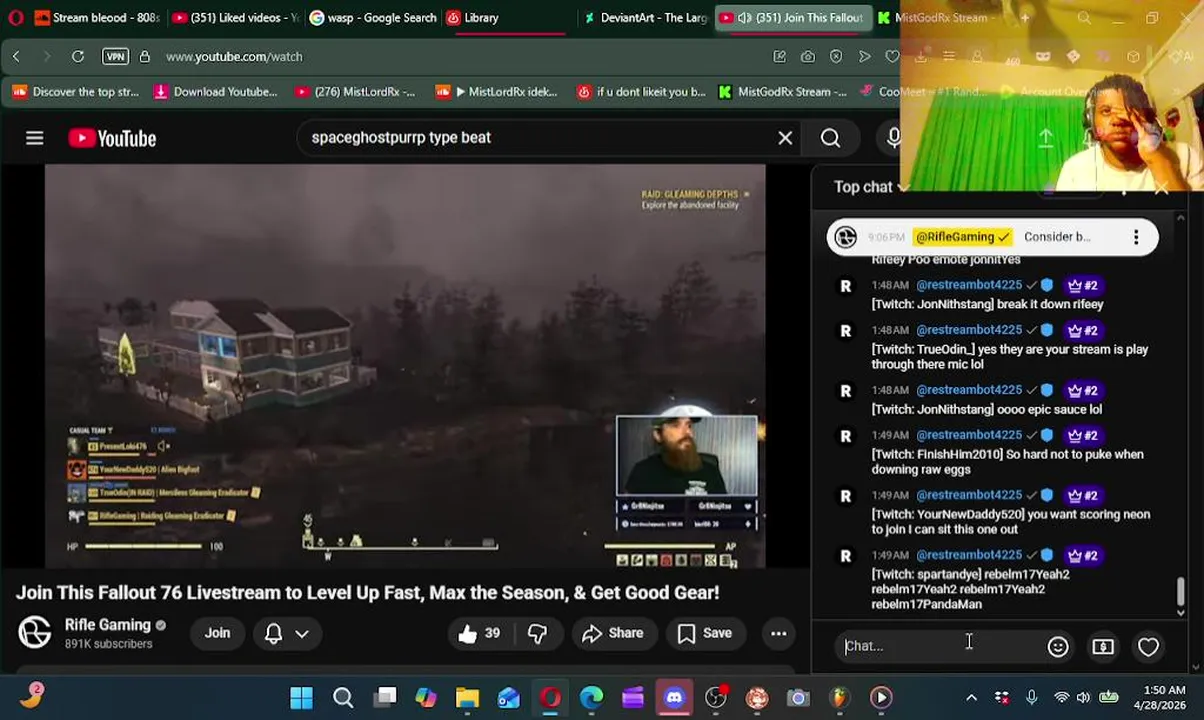Open streamer webcam overlay in video
This screenshot has width=1204, height=720.
pos(687,456)
